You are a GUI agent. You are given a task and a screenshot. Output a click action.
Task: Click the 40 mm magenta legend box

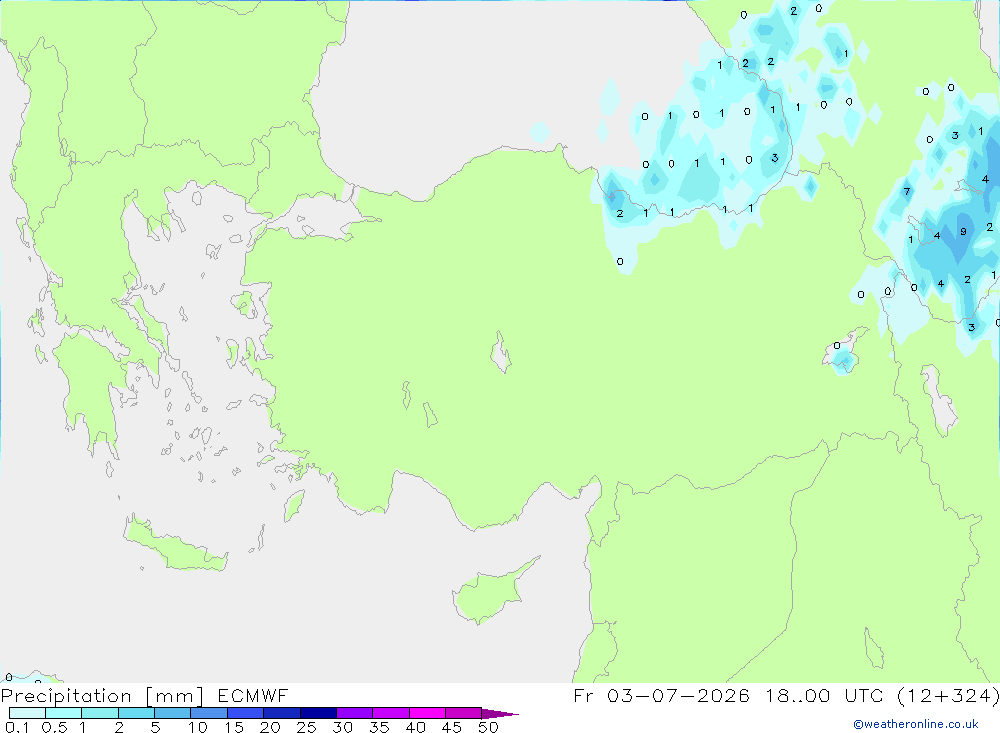(427, 713)
